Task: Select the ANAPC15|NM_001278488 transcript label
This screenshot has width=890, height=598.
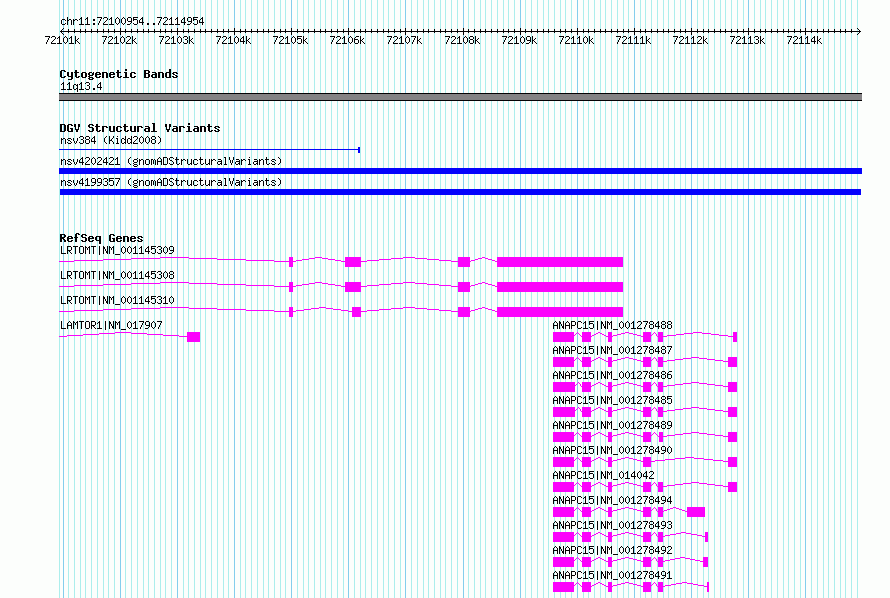Action: (612, 325)
